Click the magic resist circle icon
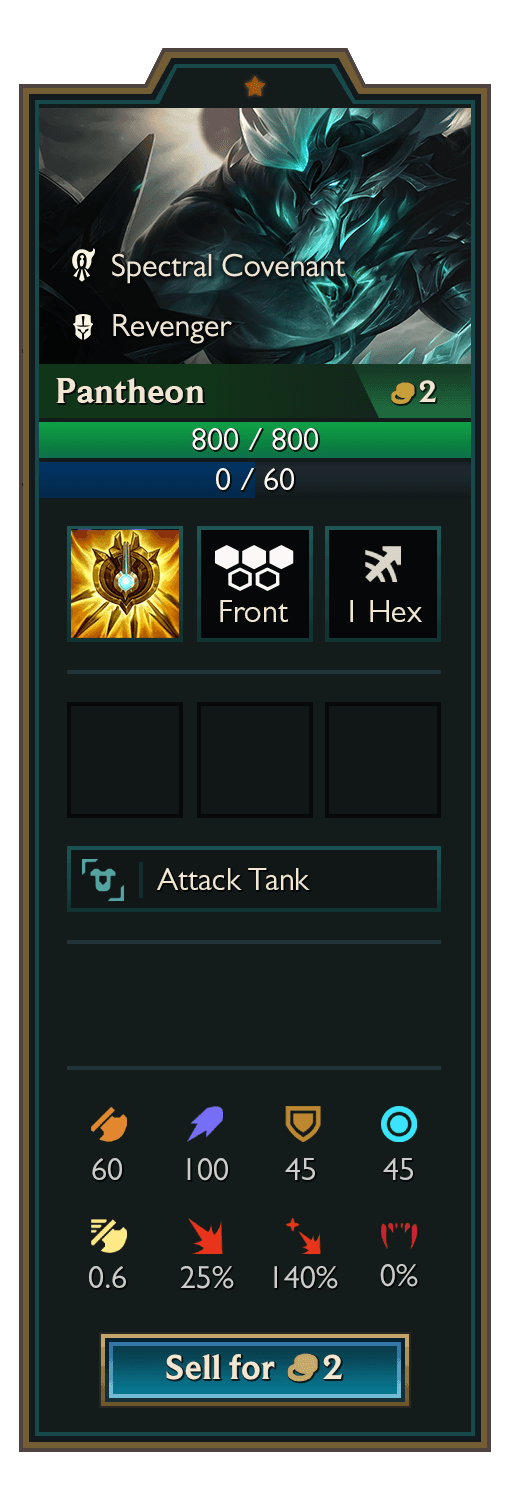This screenshot has width=510, height=1500. pyautogui.click(x=399, y=1125)
